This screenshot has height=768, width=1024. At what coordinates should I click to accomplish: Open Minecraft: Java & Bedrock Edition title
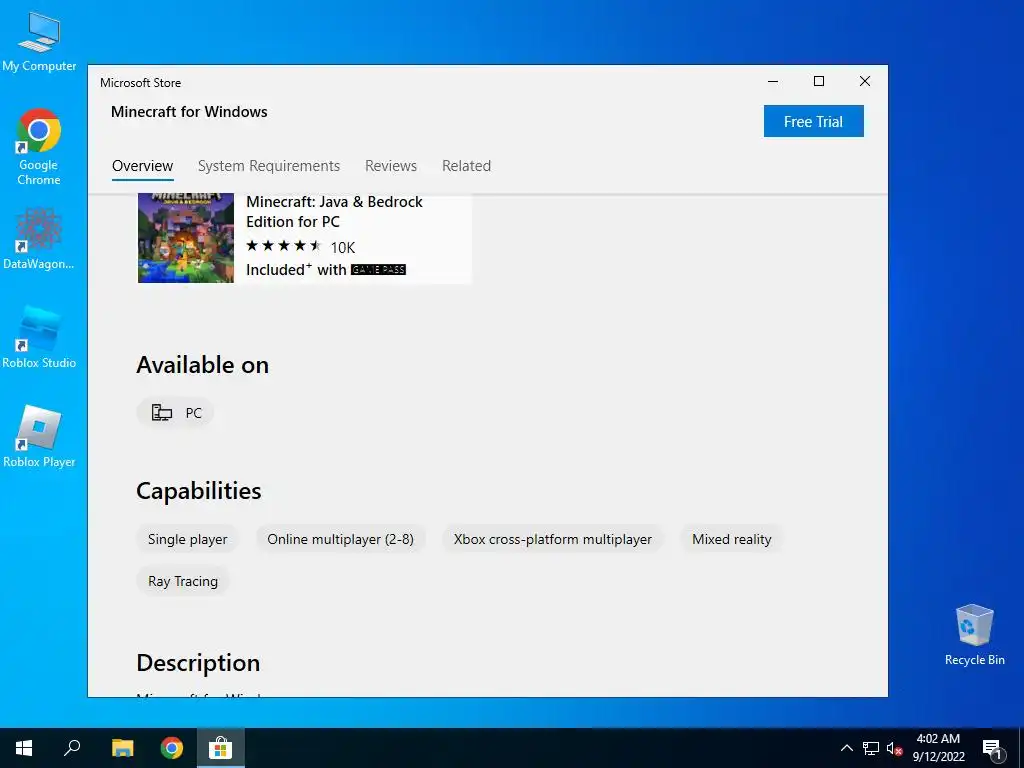pyautogui.click(x=334, y=212)
